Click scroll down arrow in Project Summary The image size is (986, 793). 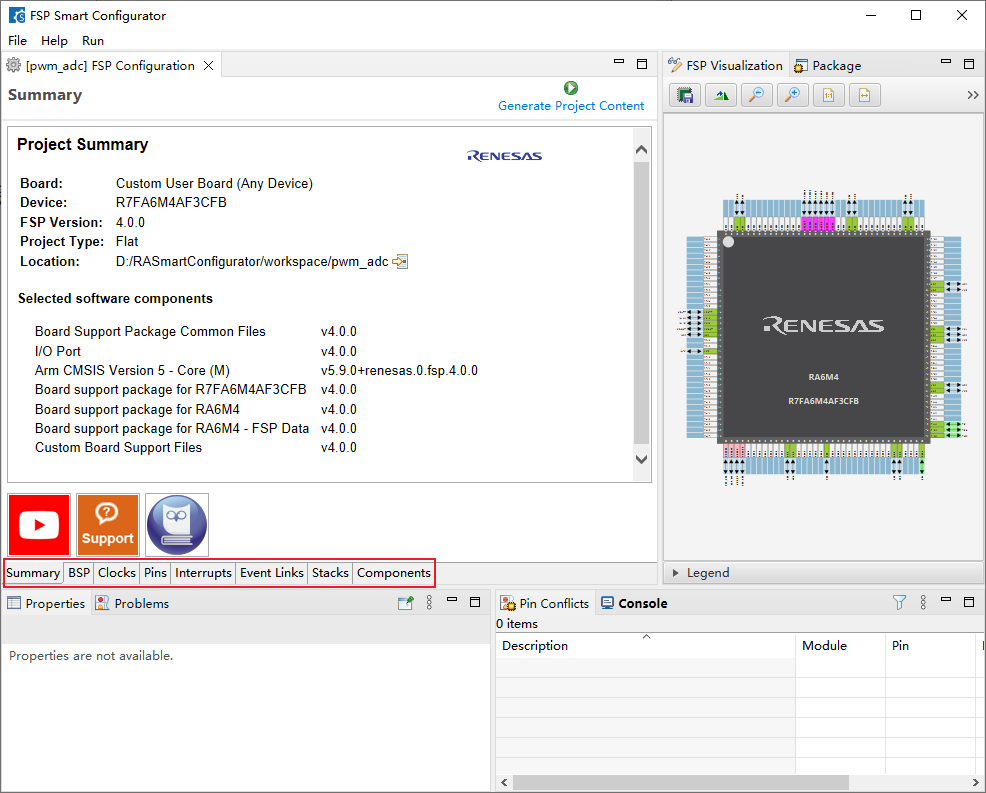(x=641, y=459)
